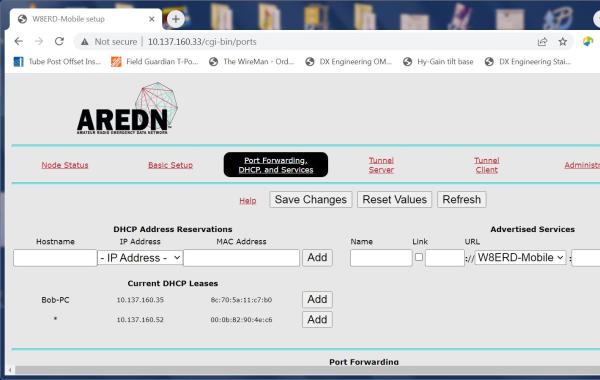Image resolution: width=600 pixels, height=380 pixels.
Task: Click the Hostname input field
Action: pyautogui.click(x=55, y=258)
